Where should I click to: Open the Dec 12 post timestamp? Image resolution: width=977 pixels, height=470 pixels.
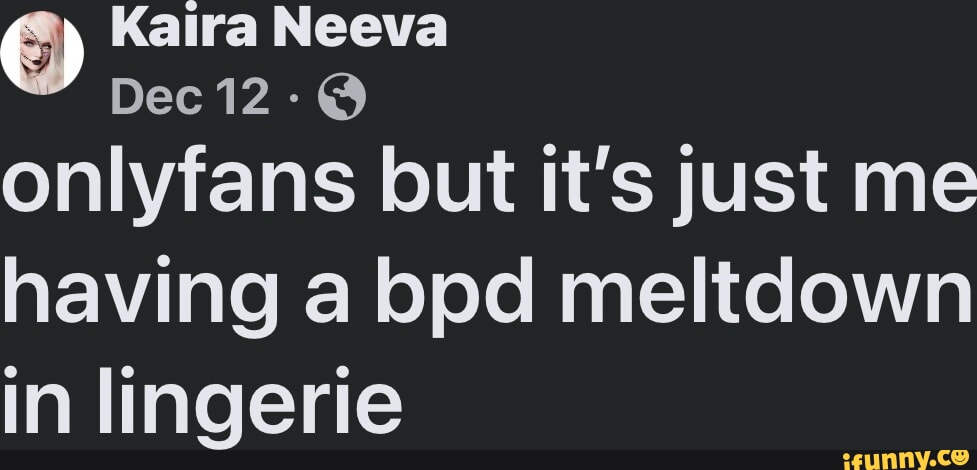pos(190,97)
